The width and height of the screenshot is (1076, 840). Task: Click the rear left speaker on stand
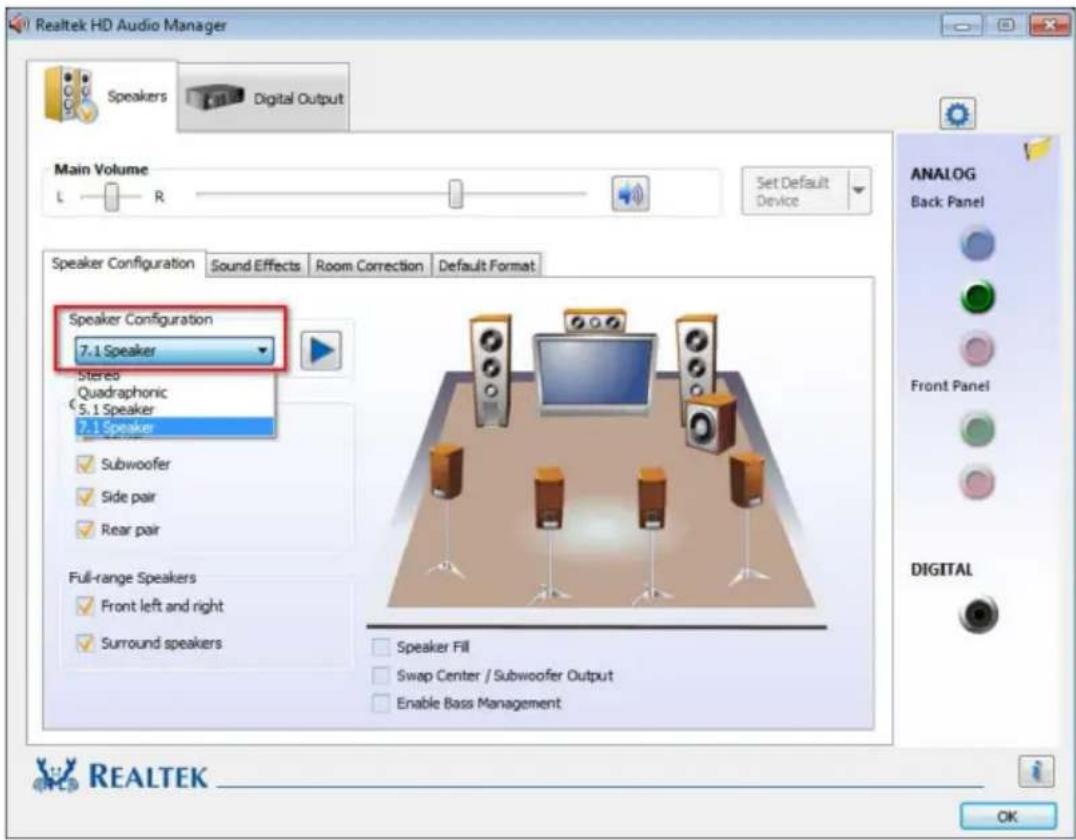tap(549, 534)
